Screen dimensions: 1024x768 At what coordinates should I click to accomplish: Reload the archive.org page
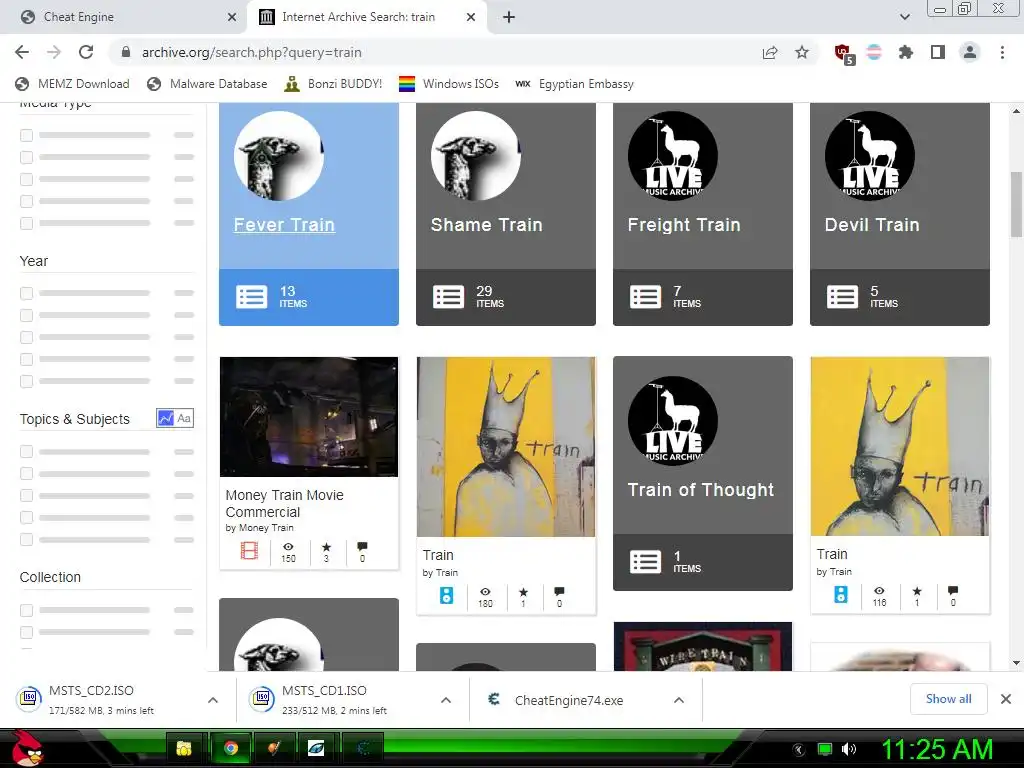86,52
